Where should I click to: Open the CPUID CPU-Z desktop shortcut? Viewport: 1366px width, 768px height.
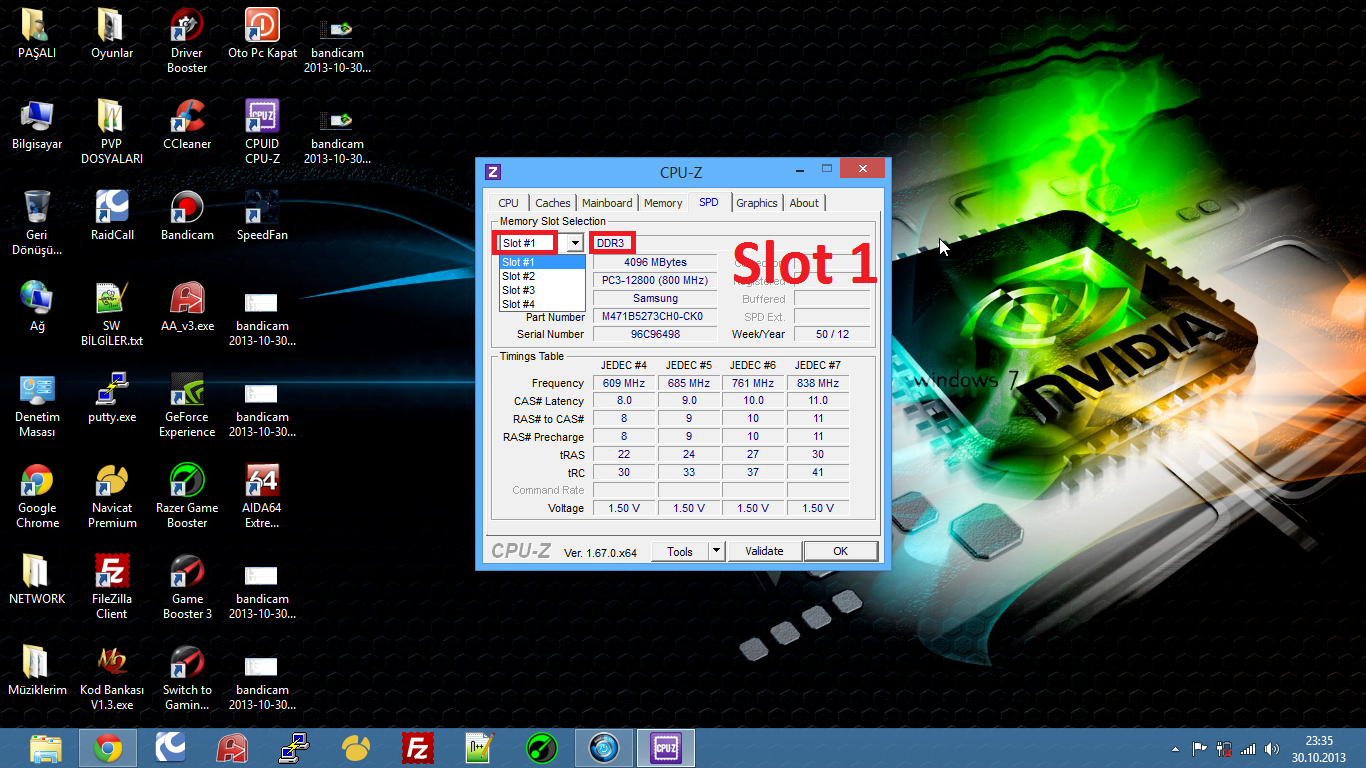coord(262,131)
